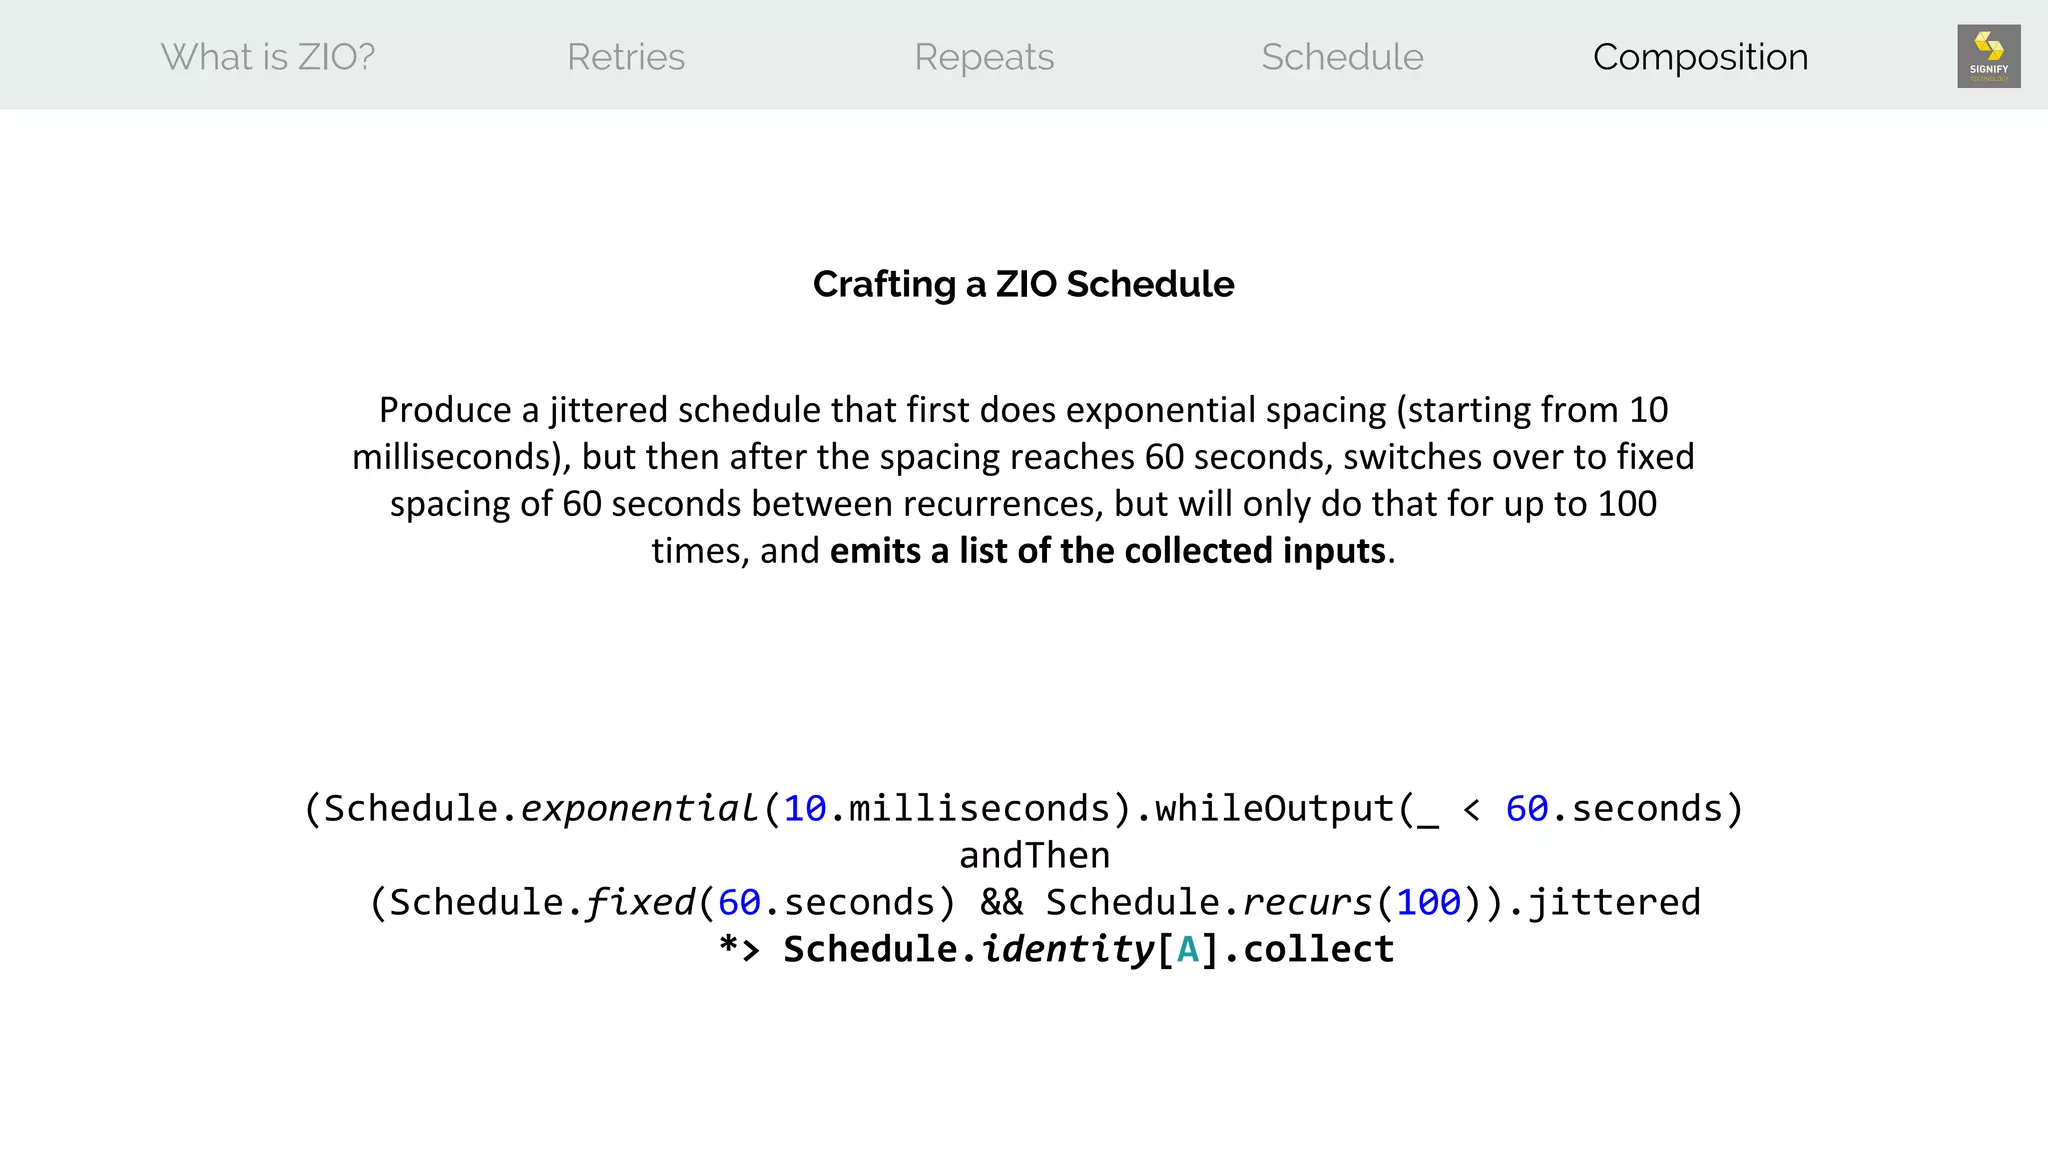The width and height of the screenshot is (2048, 1152).
Task: Open the Composition section tab
Action: pyautogui.click(x=1700, y=57)
